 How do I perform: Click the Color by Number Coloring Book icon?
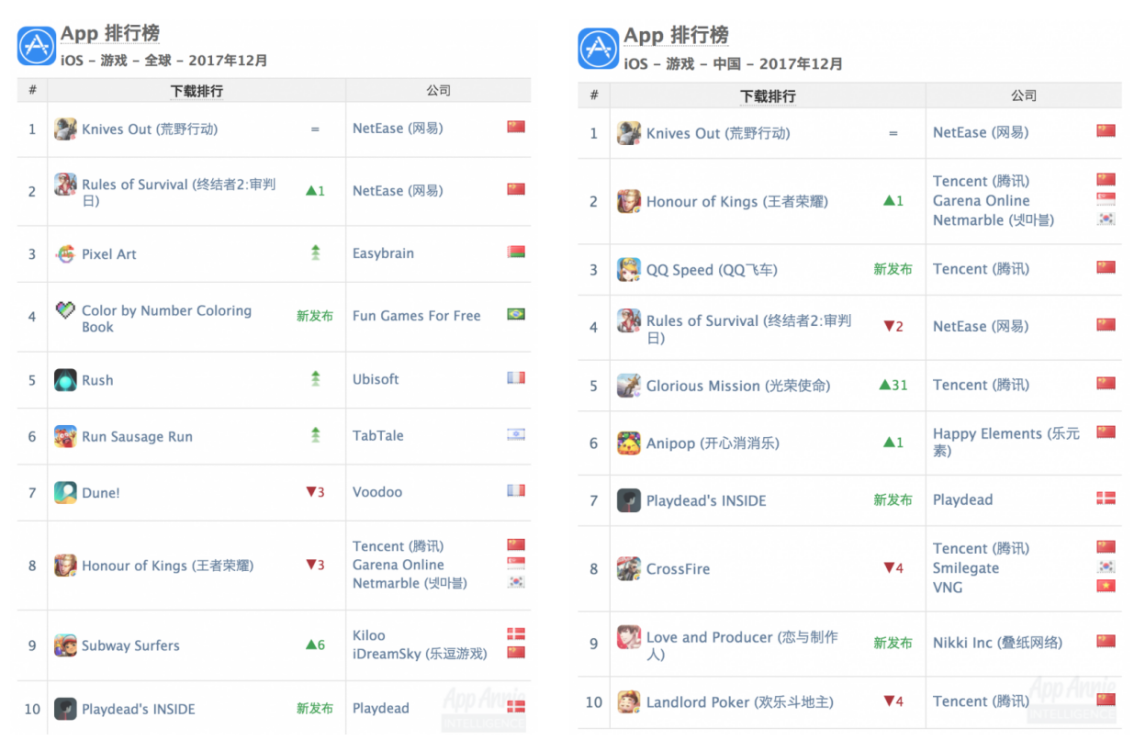click(65, 311)
